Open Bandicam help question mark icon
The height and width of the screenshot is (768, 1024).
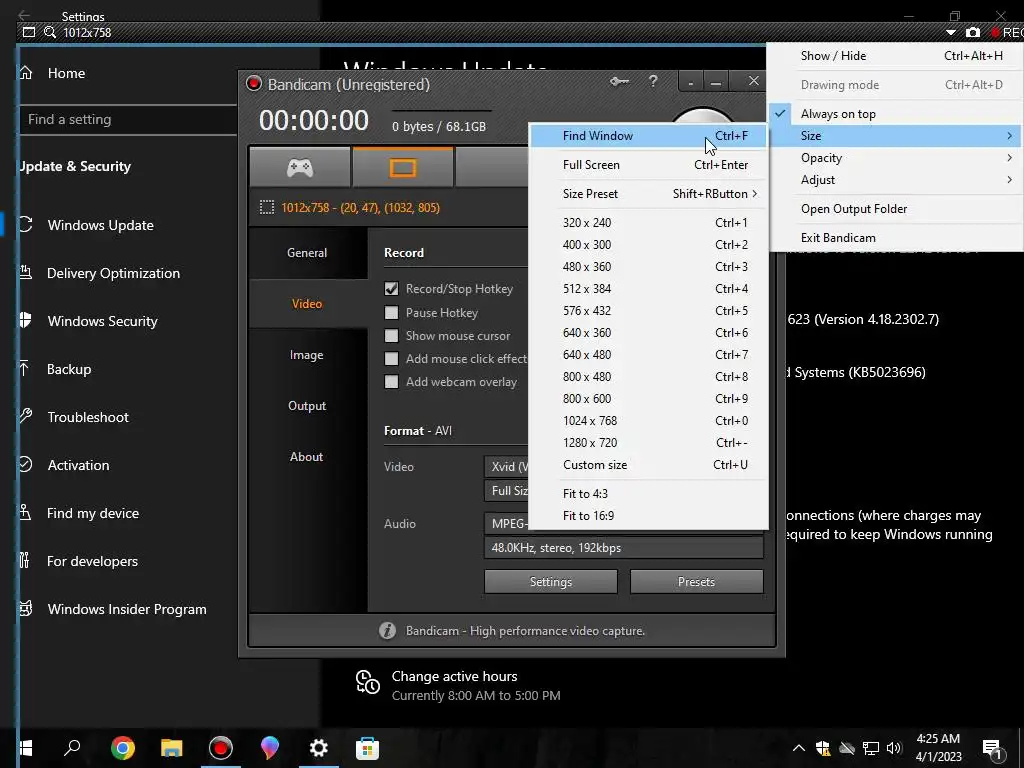coord(653,81)
